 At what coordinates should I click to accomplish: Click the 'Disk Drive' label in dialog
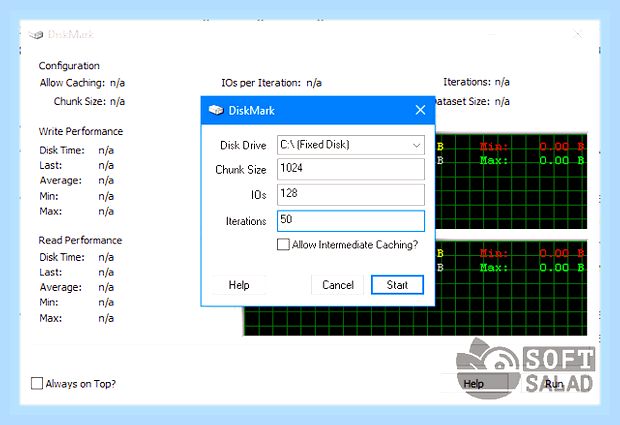click(243, 145)
